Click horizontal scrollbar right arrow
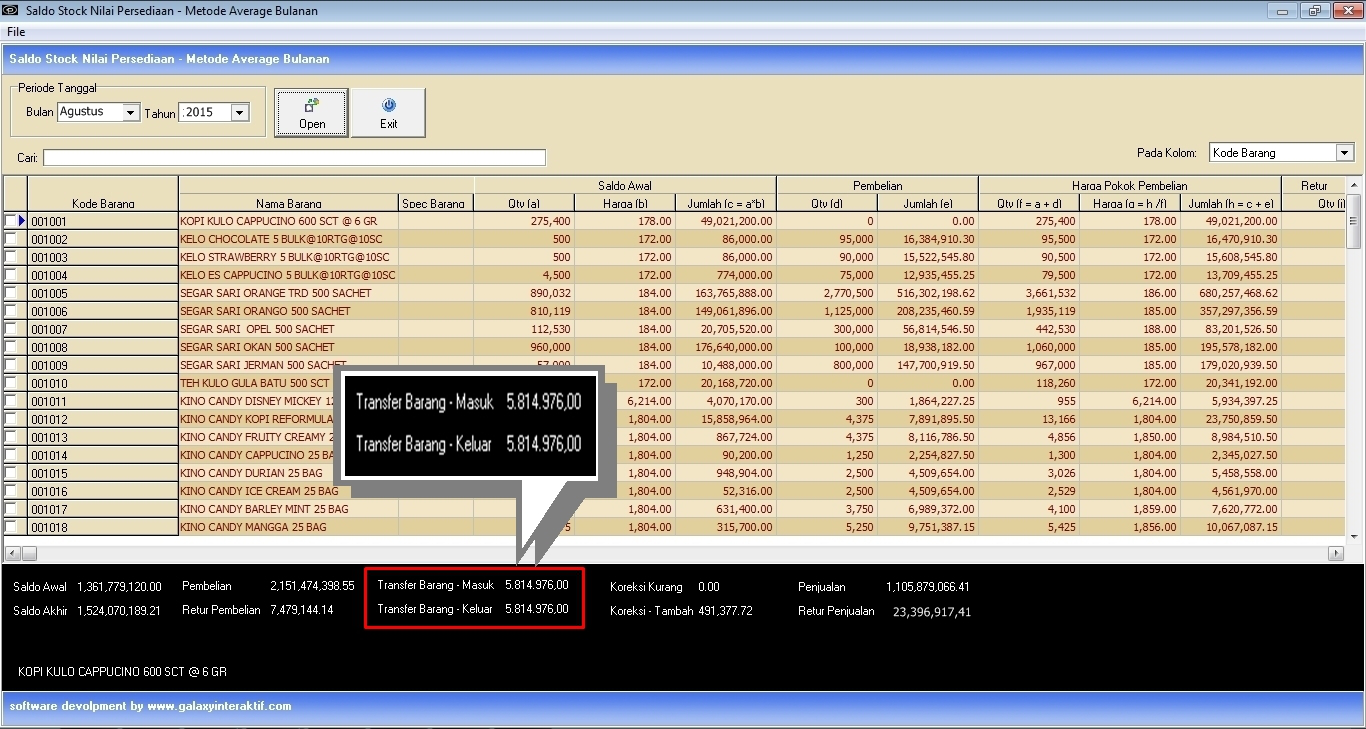Viewport: 1366px width, 729px height. click(x=1336, y=553)
